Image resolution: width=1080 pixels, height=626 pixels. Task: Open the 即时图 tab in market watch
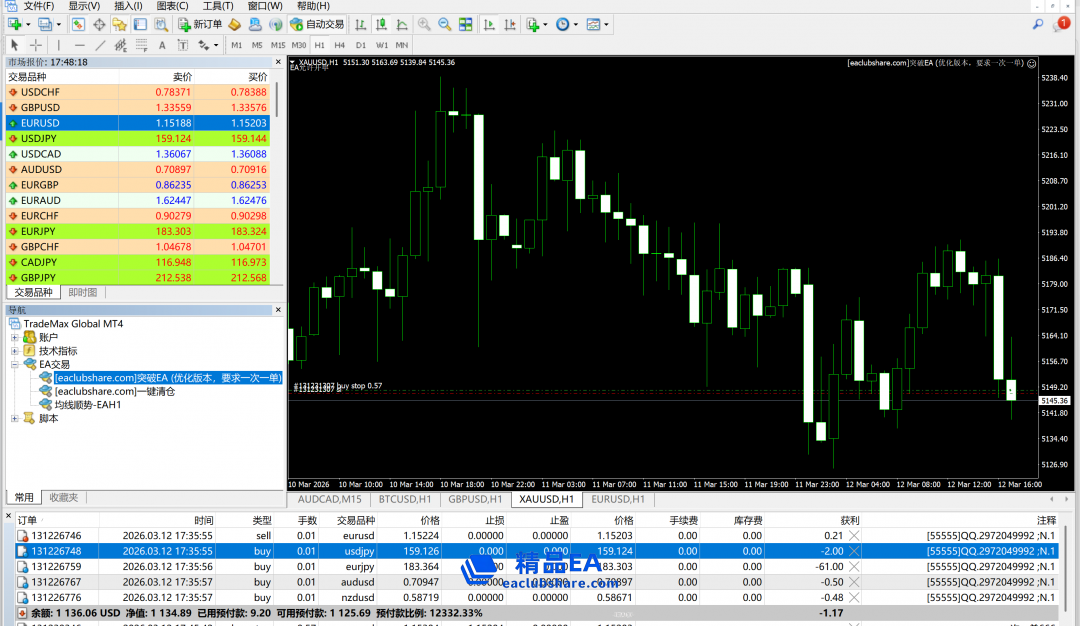(82, 292)
